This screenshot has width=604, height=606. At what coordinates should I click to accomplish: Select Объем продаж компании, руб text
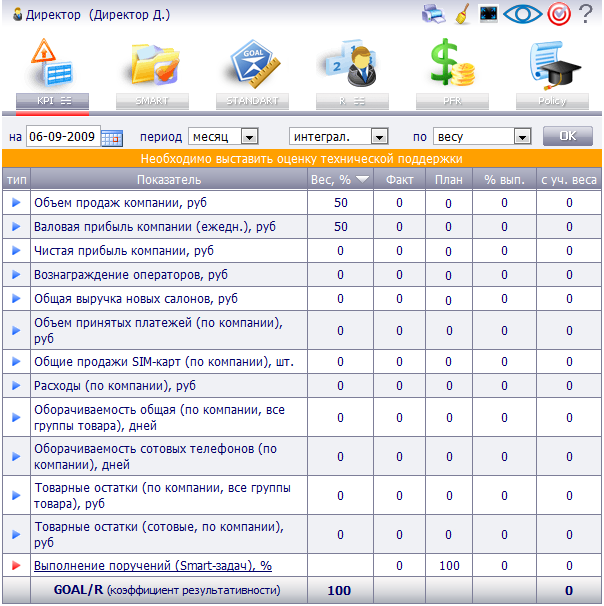(121, 203)
